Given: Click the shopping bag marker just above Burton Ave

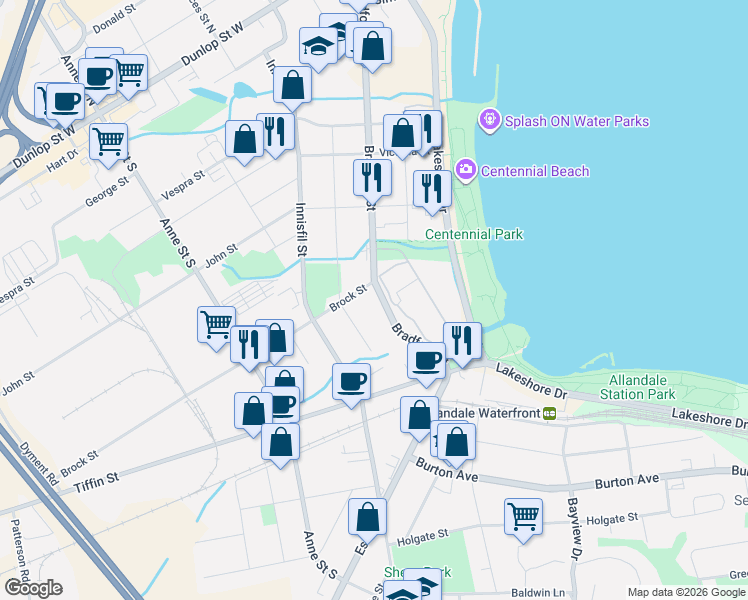Looking at the screenshot, I should [457, 445].
